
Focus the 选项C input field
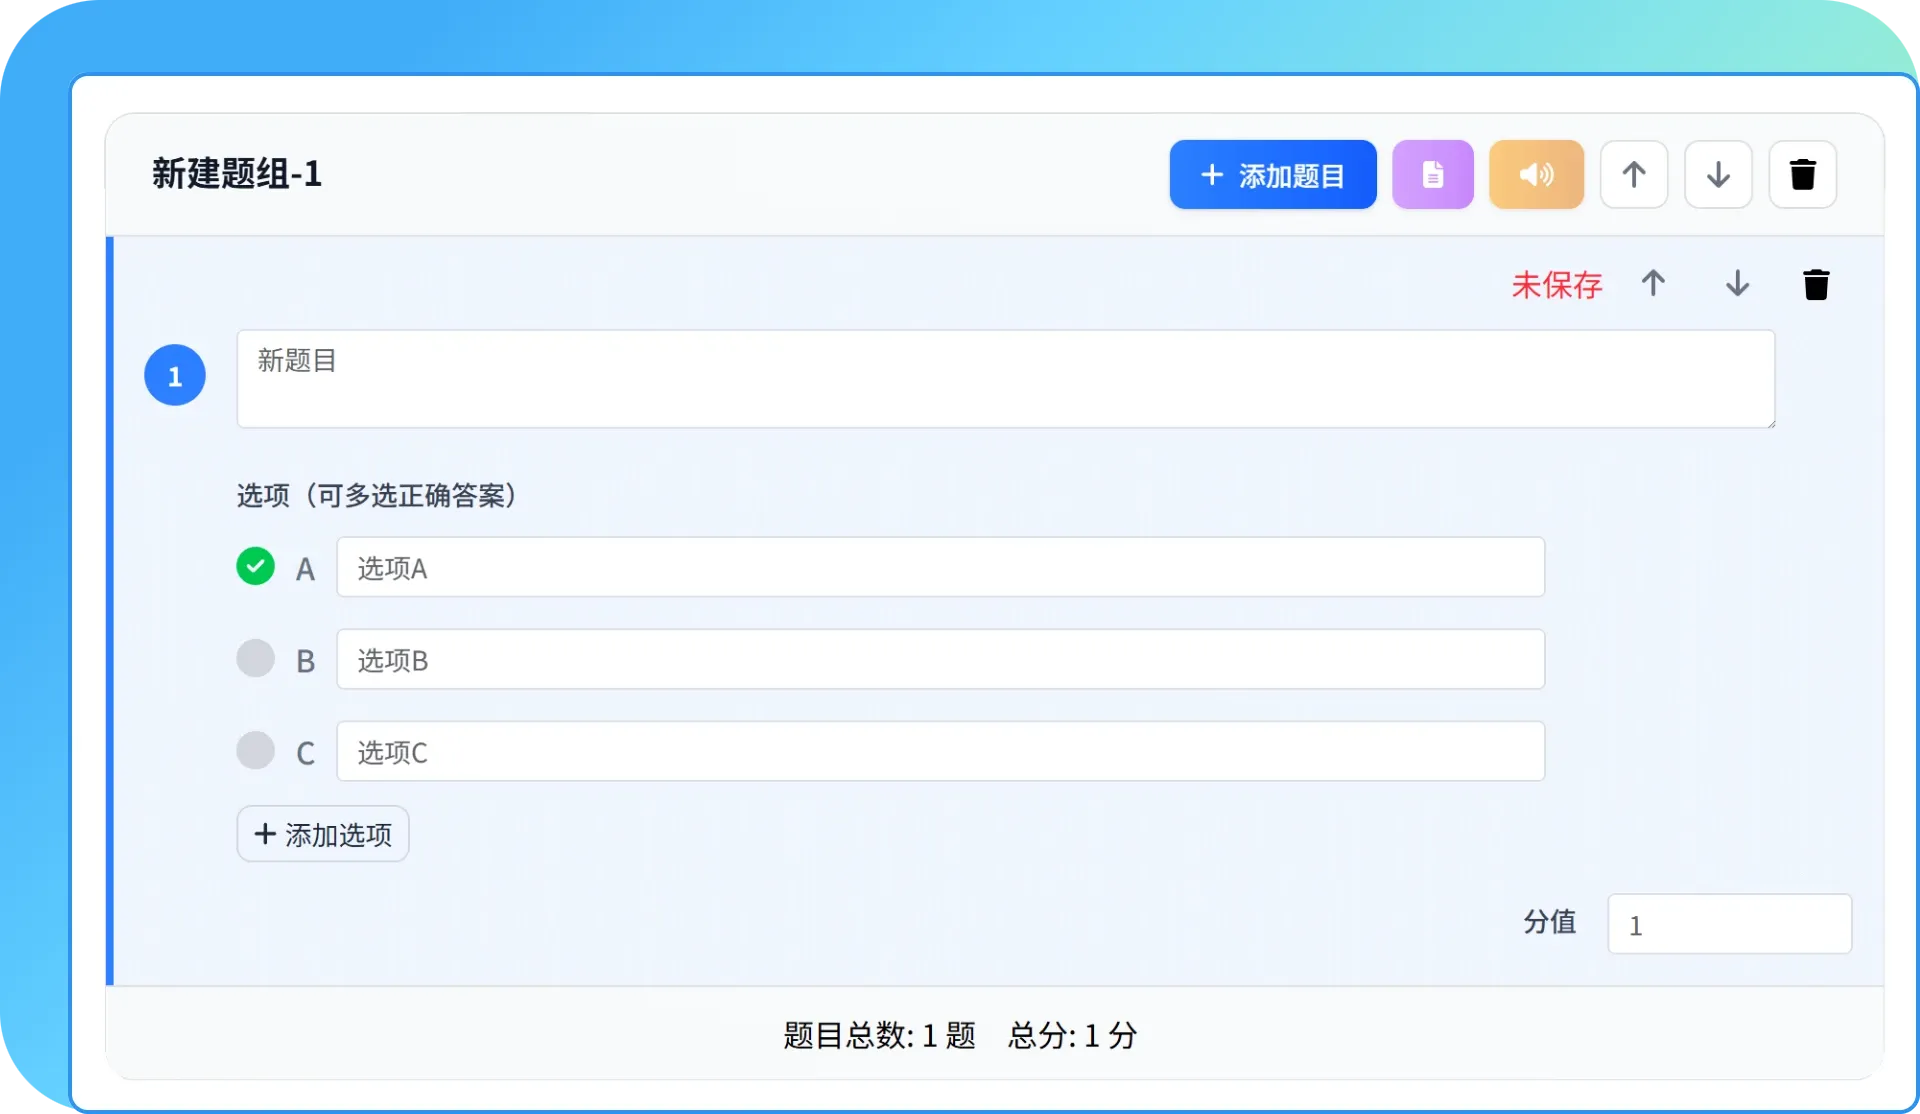[x=941, y=751]
